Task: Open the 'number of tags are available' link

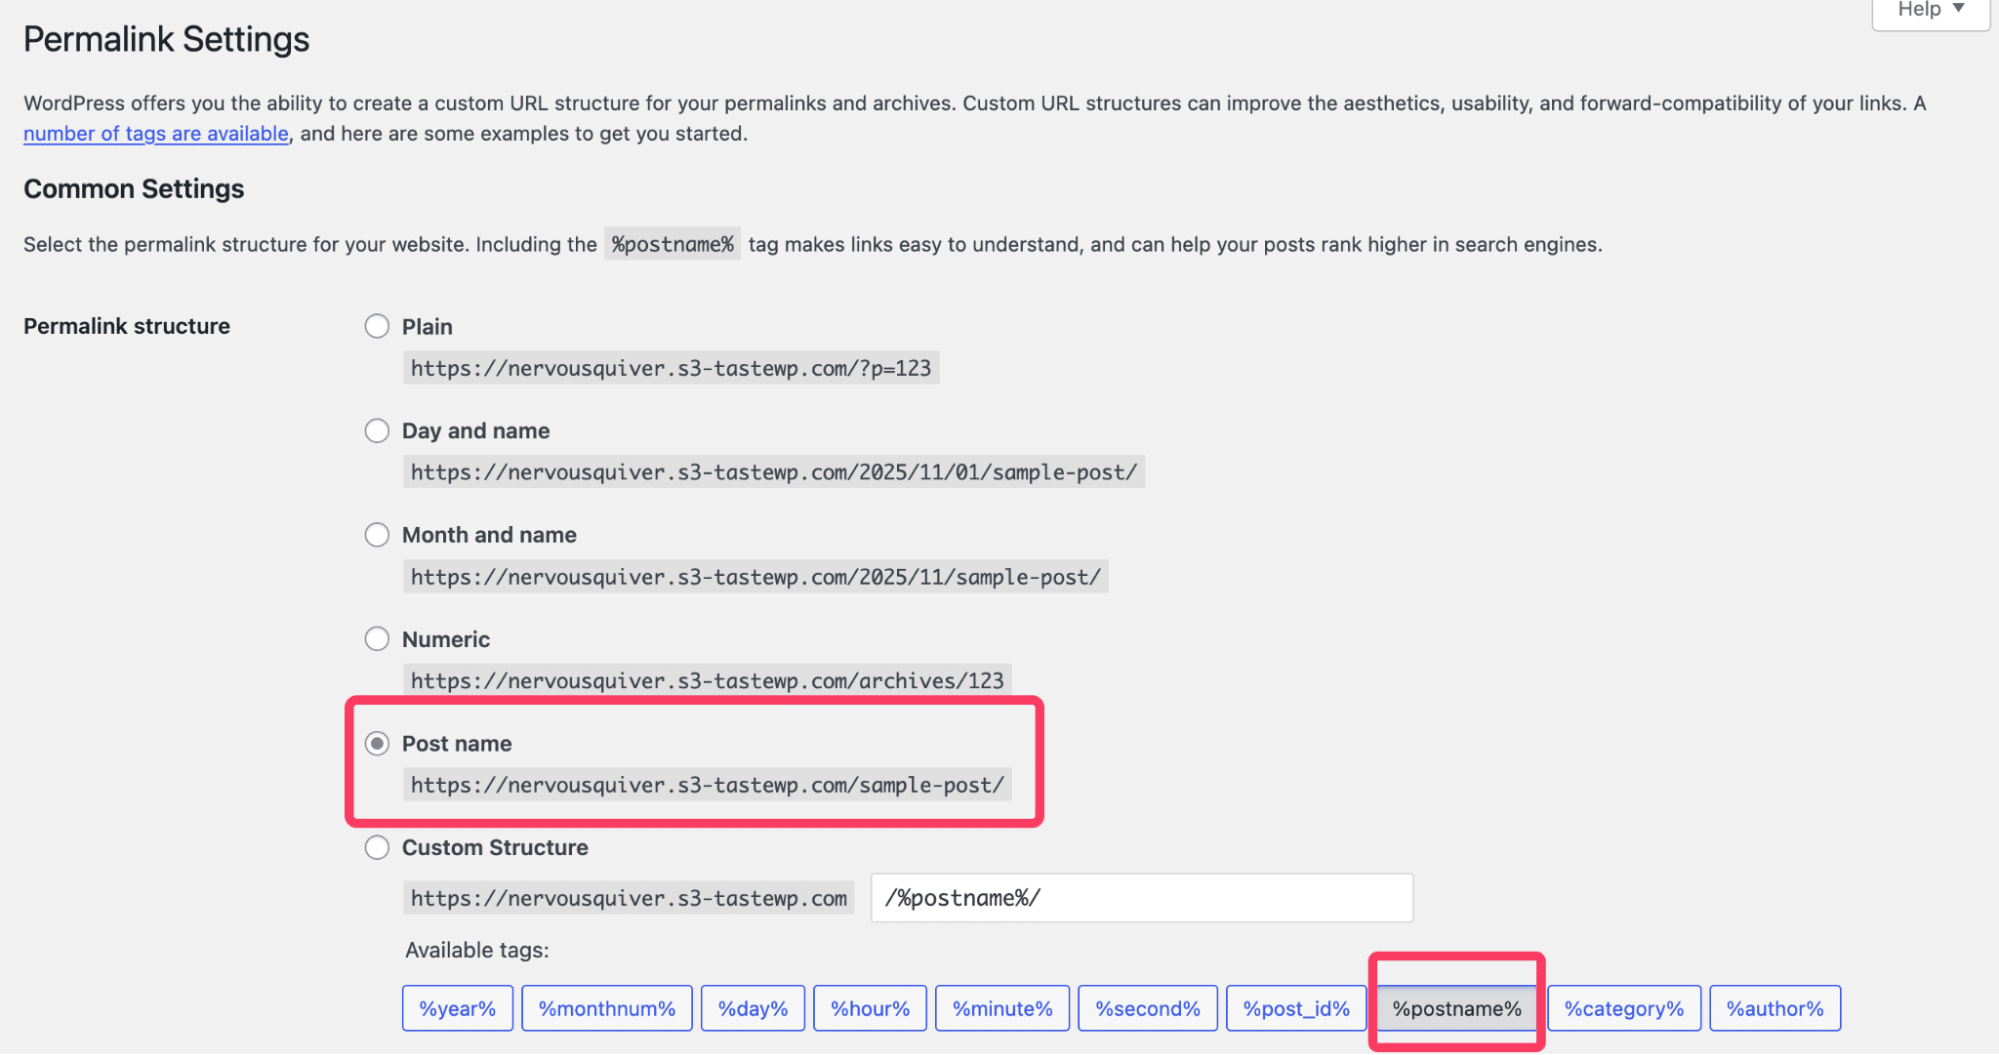Action: (156, 133)
